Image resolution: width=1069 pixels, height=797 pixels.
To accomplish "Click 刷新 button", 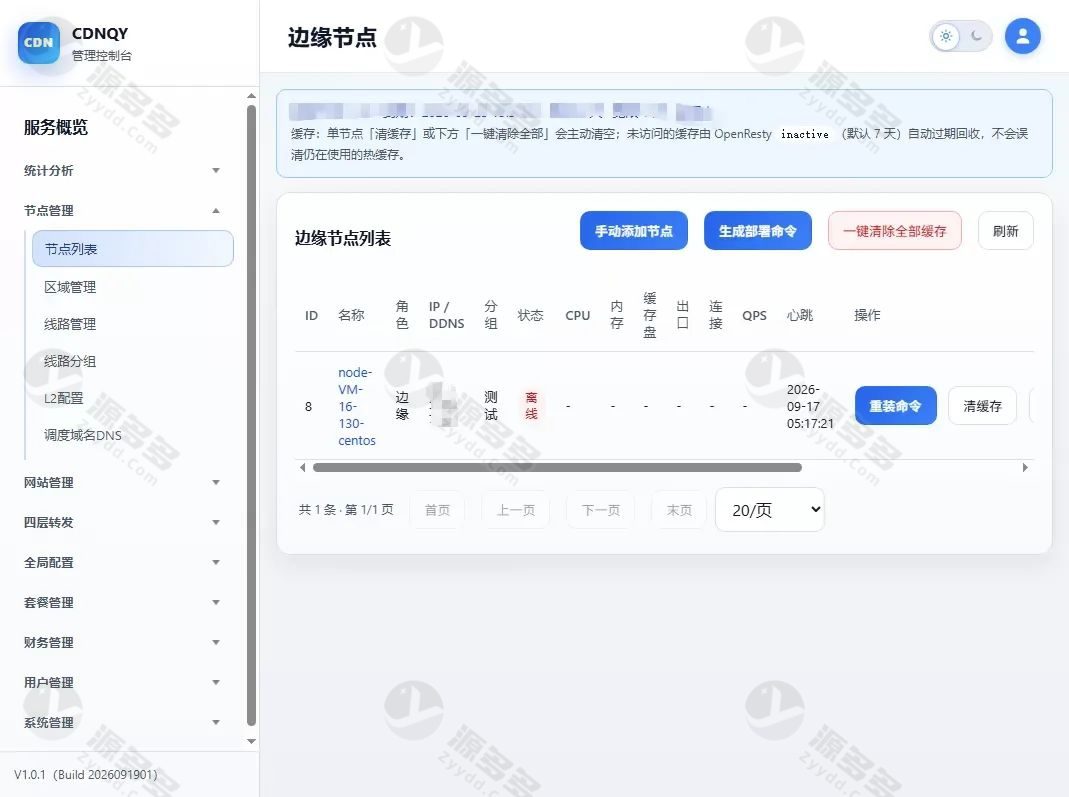I will pyautogui.click(x=1006, y=231).
